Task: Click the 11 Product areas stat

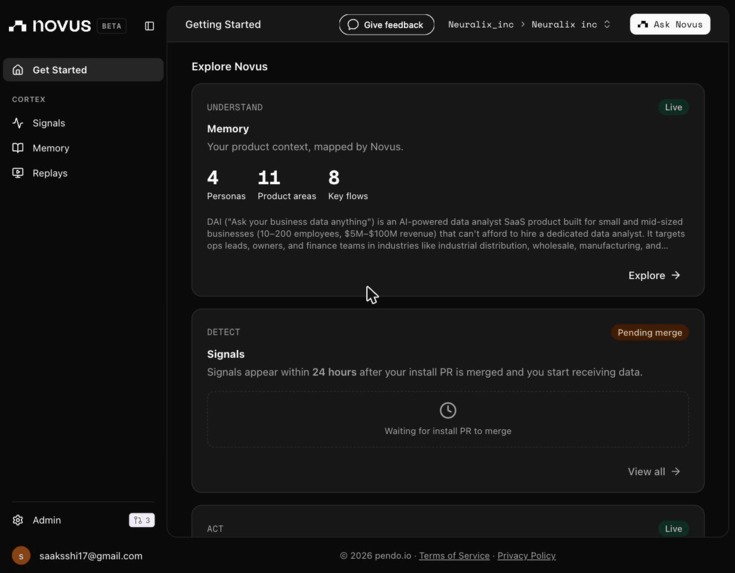Action: 286,185
